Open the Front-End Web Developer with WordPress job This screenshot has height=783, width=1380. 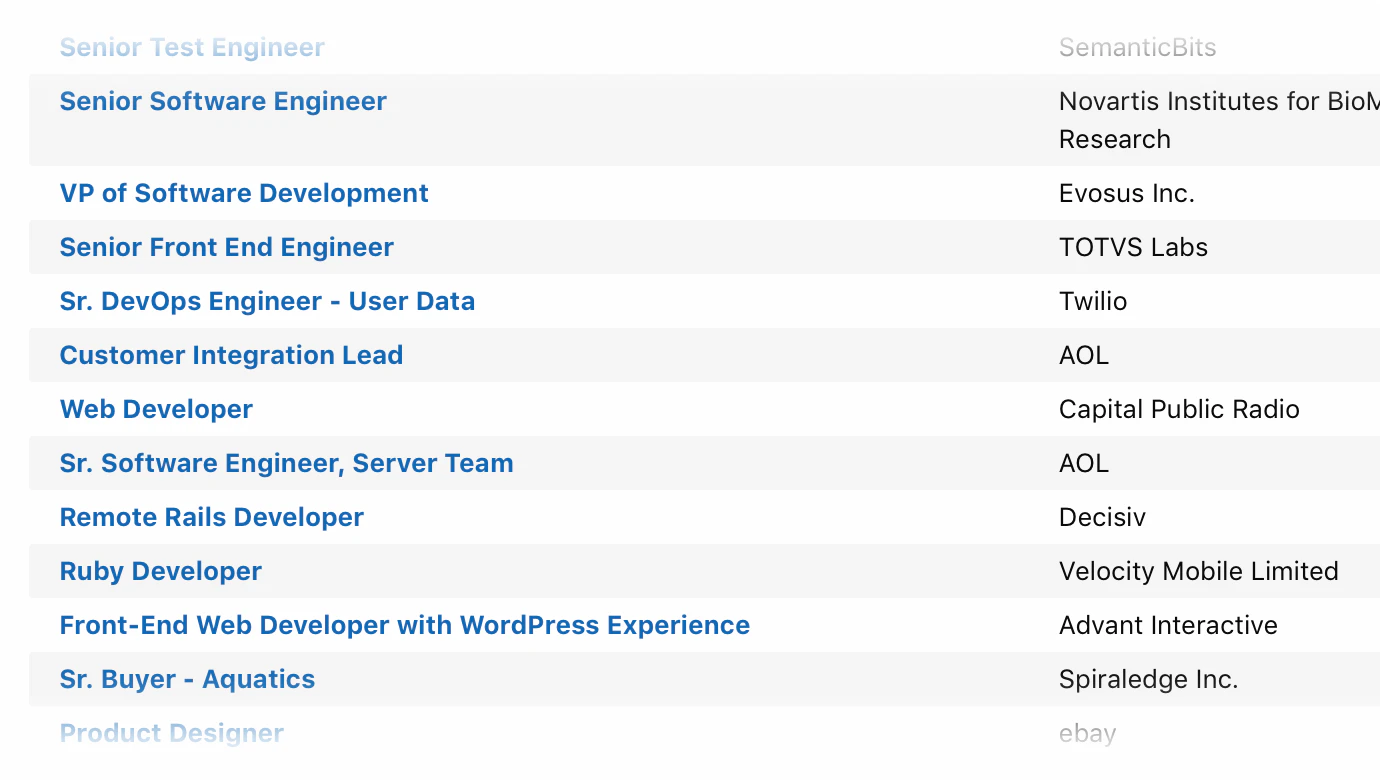tap(405, 625)
